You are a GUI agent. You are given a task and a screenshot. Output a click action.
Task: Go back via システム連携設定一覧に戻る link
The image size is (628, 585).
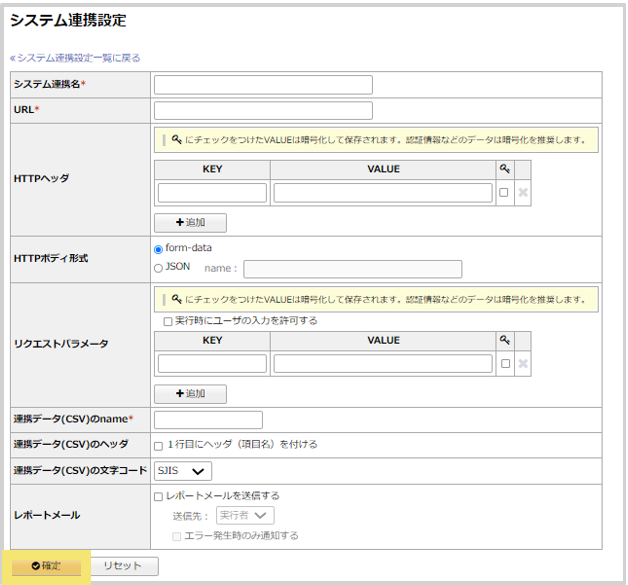[75, 58]
